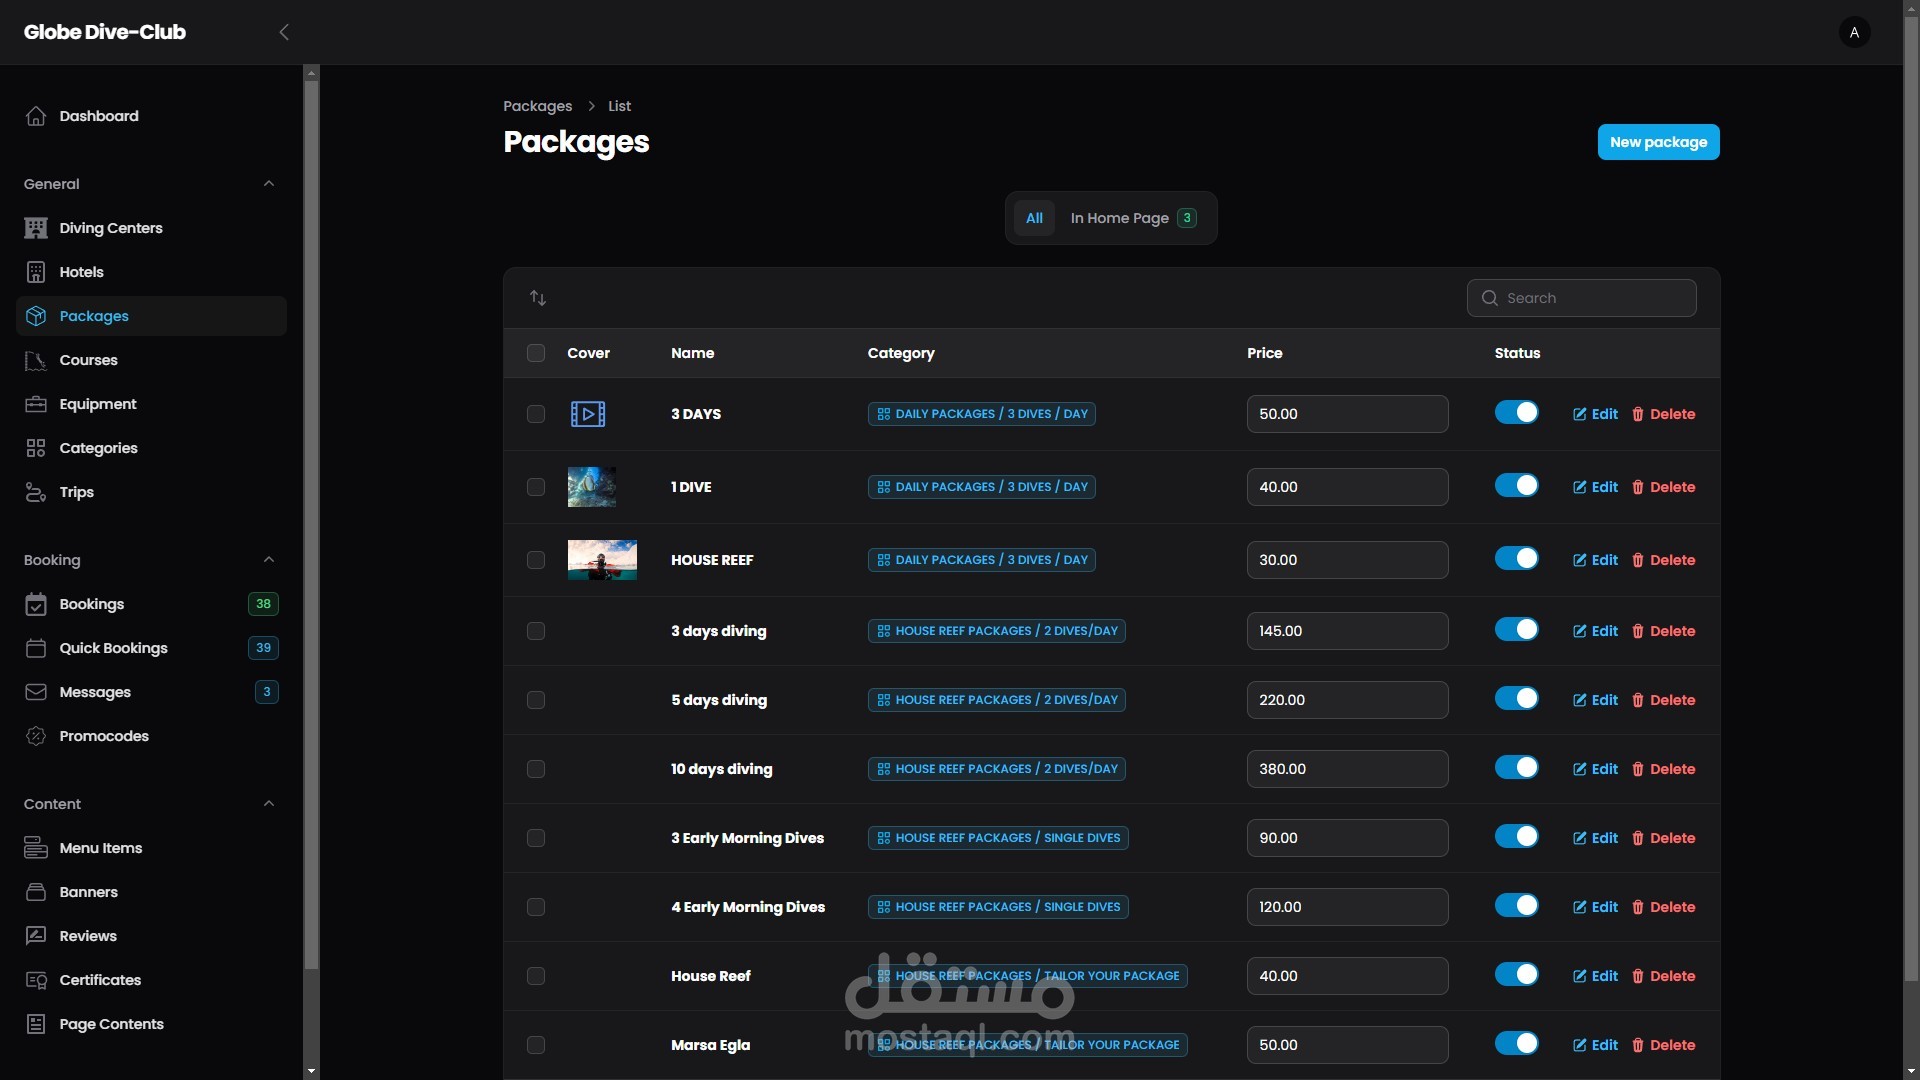Delete the 1 DIVE package
The image size is (1920, 1080).
(1663, 487)
